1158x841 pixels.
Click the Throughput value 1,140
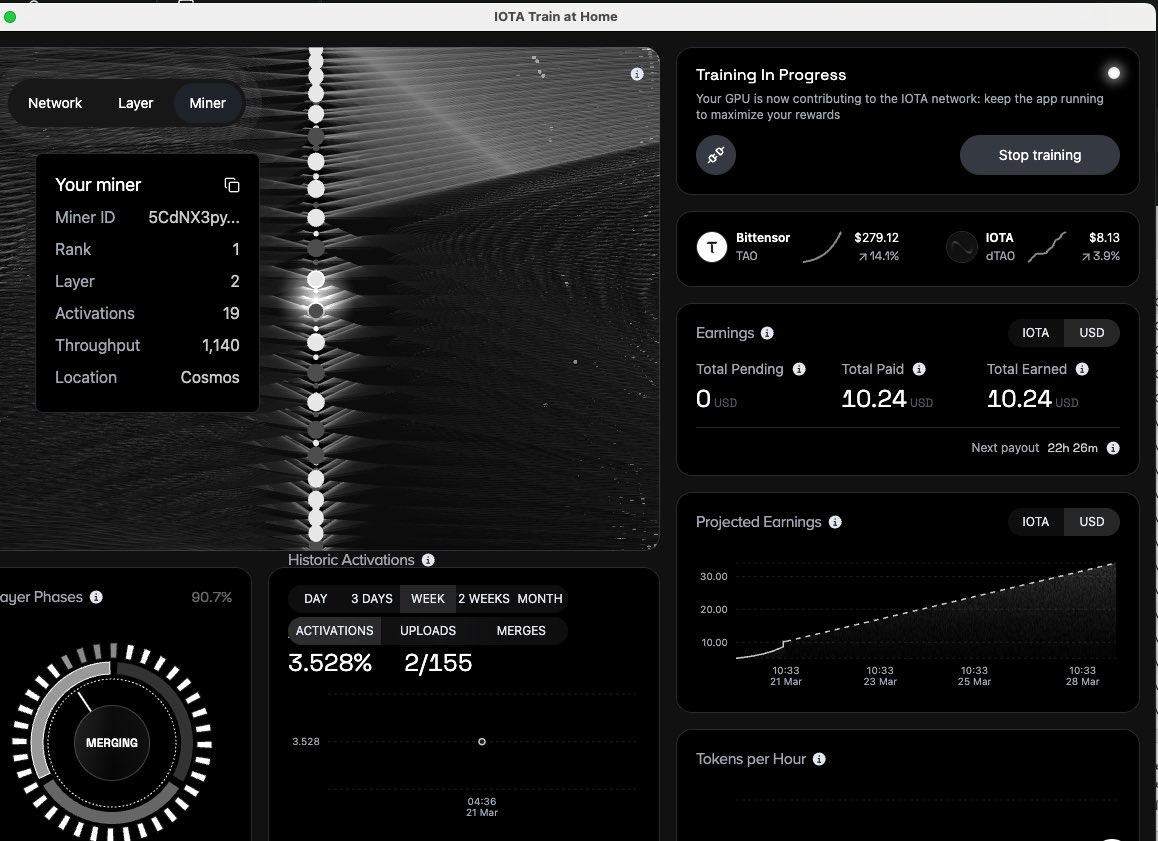click(x=220, y=346)
